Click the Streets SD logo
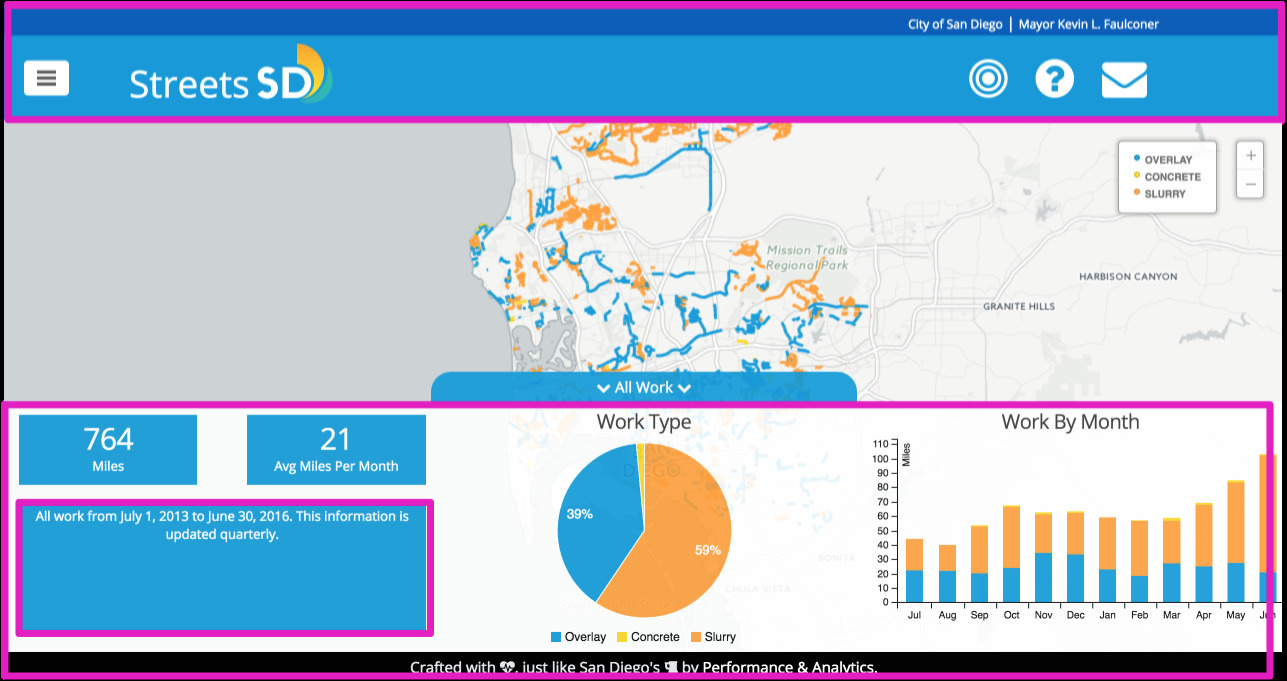The height and width of the screenshot is (681, 1287). 230,75
